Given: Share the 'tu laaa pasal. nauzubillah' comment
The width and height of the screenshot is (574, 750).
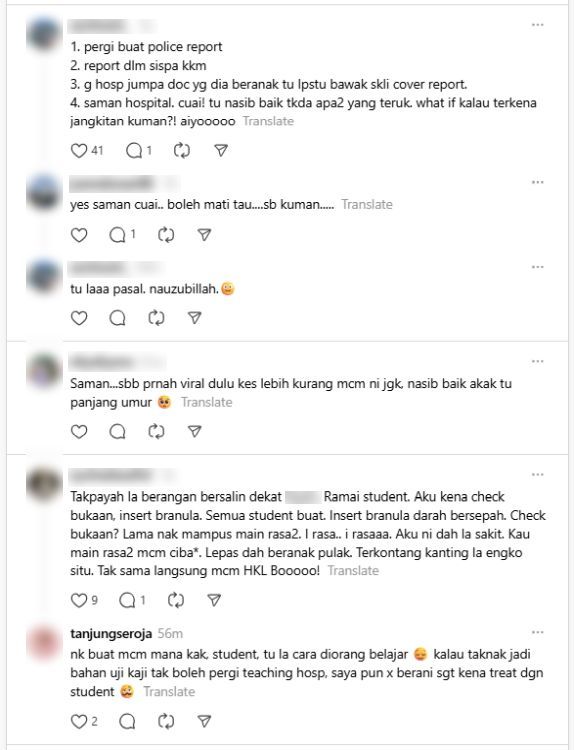Looking at the screenshot, I should (x=195, y=318).
